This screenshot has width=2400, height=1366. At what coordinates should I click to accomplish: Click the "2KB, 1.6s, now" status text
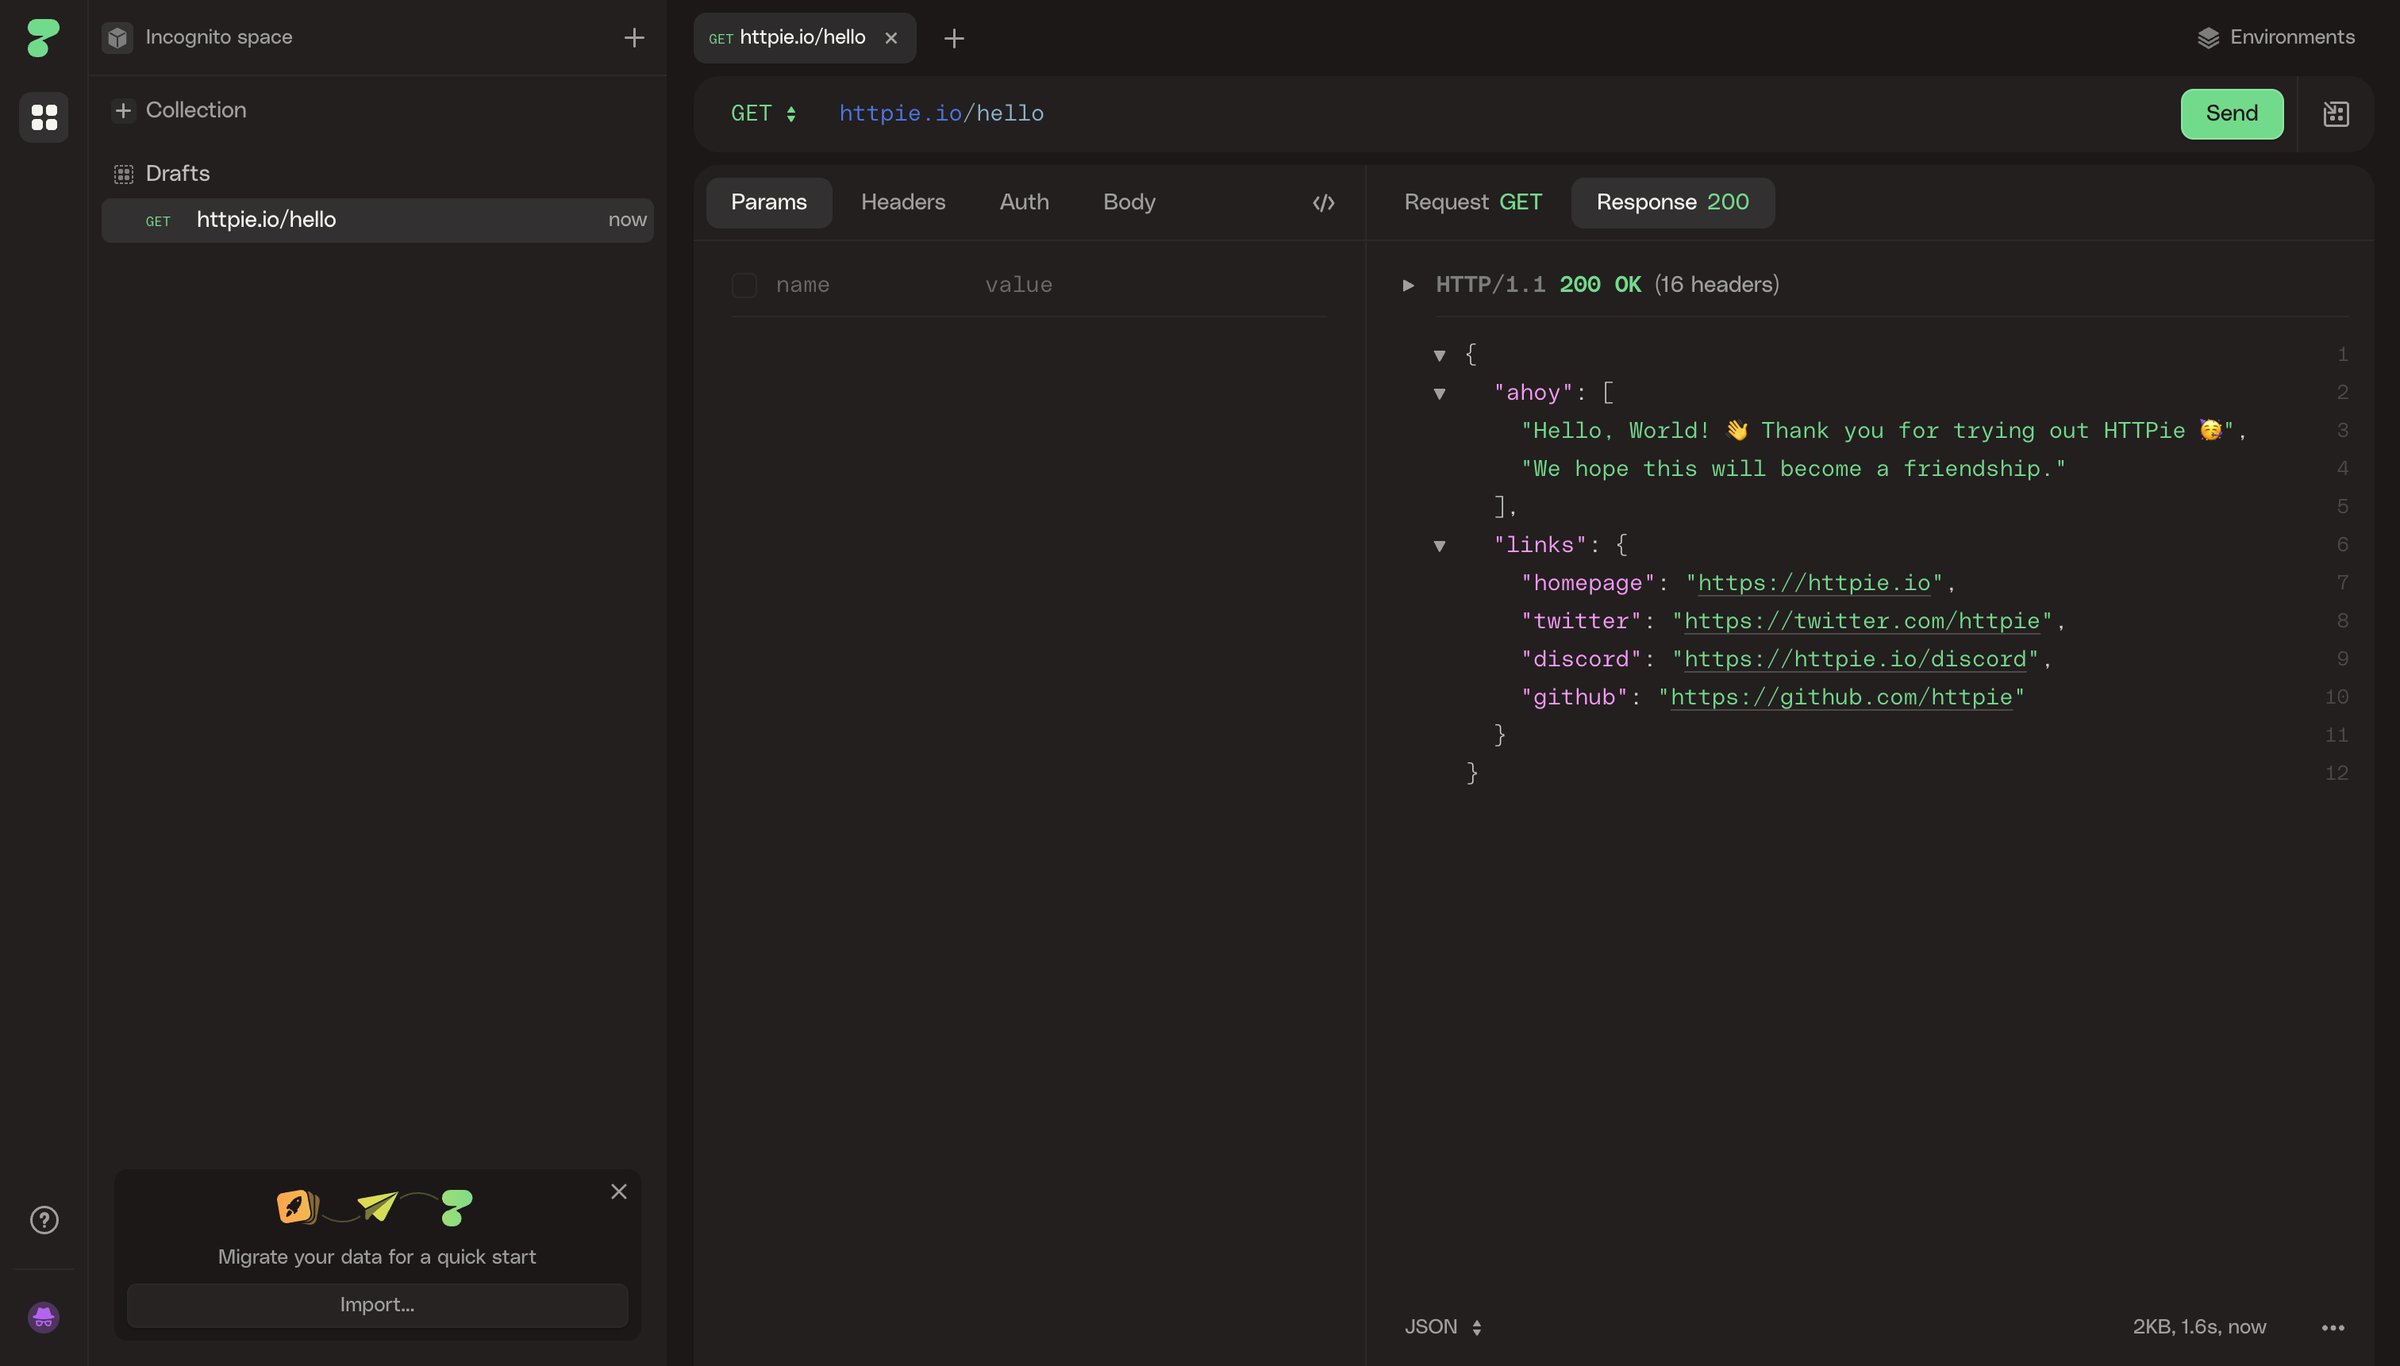(x=2199, y=1327)
